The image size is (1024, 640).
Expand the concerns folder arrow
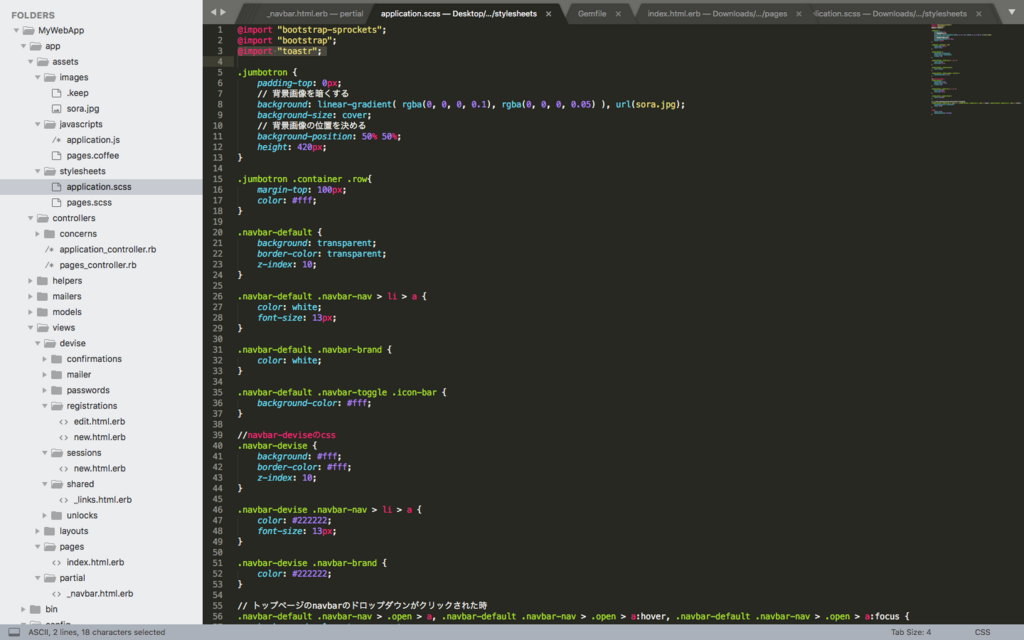[x=38, y=234]
